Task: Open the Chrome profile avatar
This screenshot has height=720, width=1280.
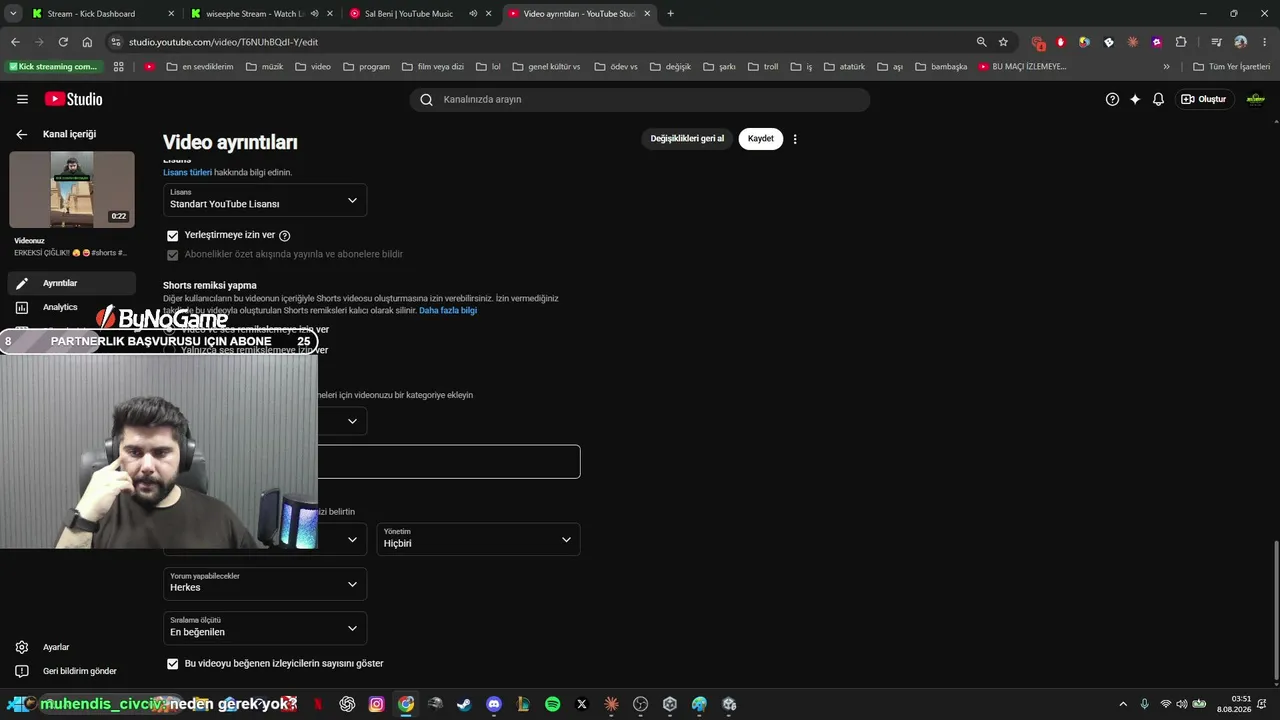Action: [1240, 42]
